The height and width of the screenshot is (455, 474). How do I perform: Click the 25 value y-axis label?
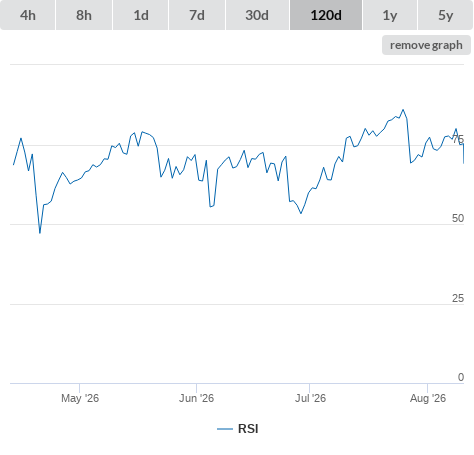tap(458, 298)
